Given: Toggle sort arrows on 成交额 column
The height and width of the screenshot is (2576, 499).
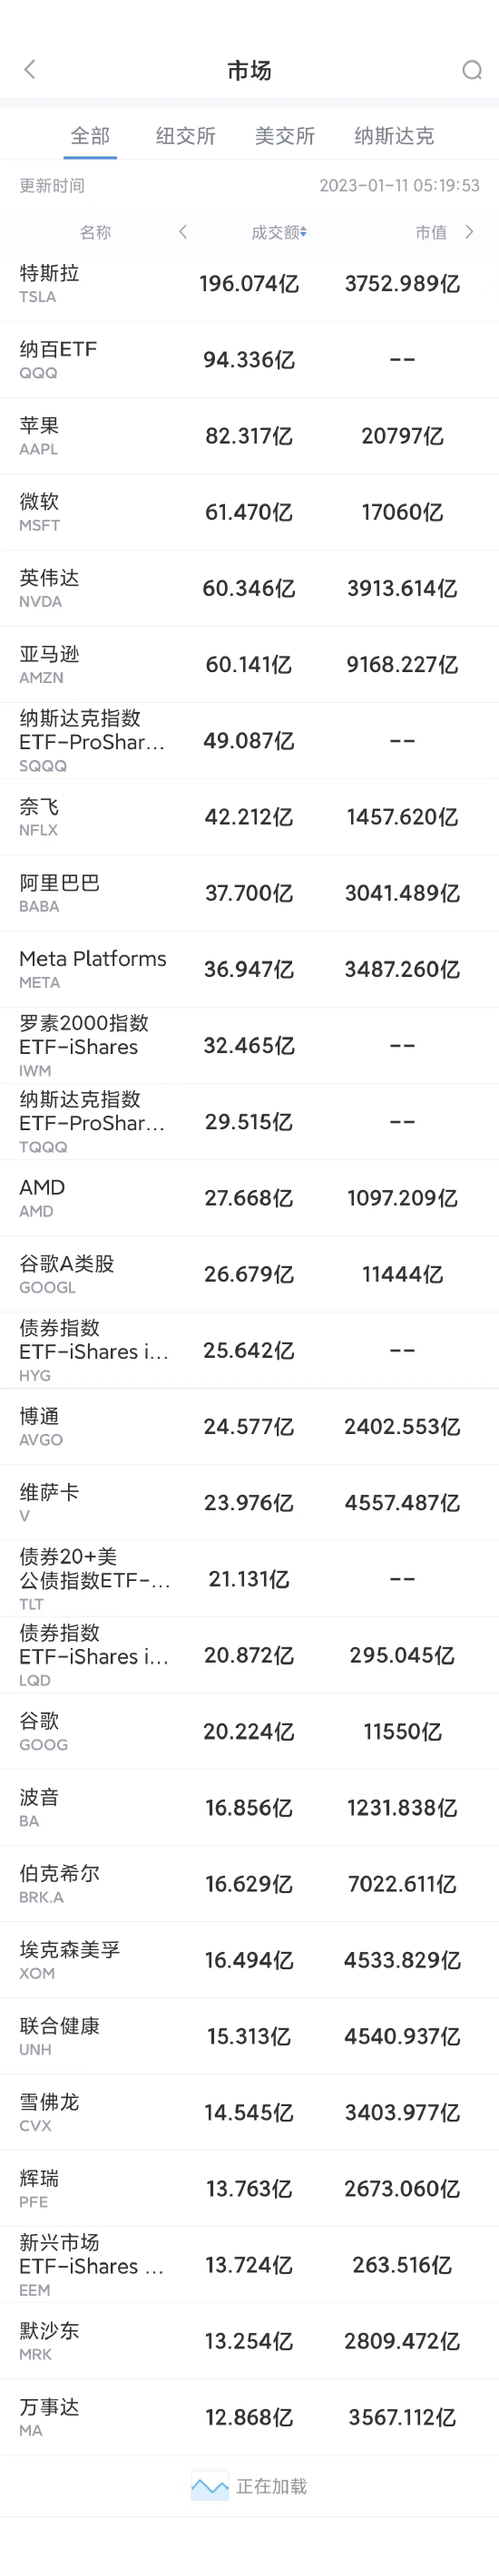Looking at the screenshot, I should pyautogui.click(x=303, y=232).
